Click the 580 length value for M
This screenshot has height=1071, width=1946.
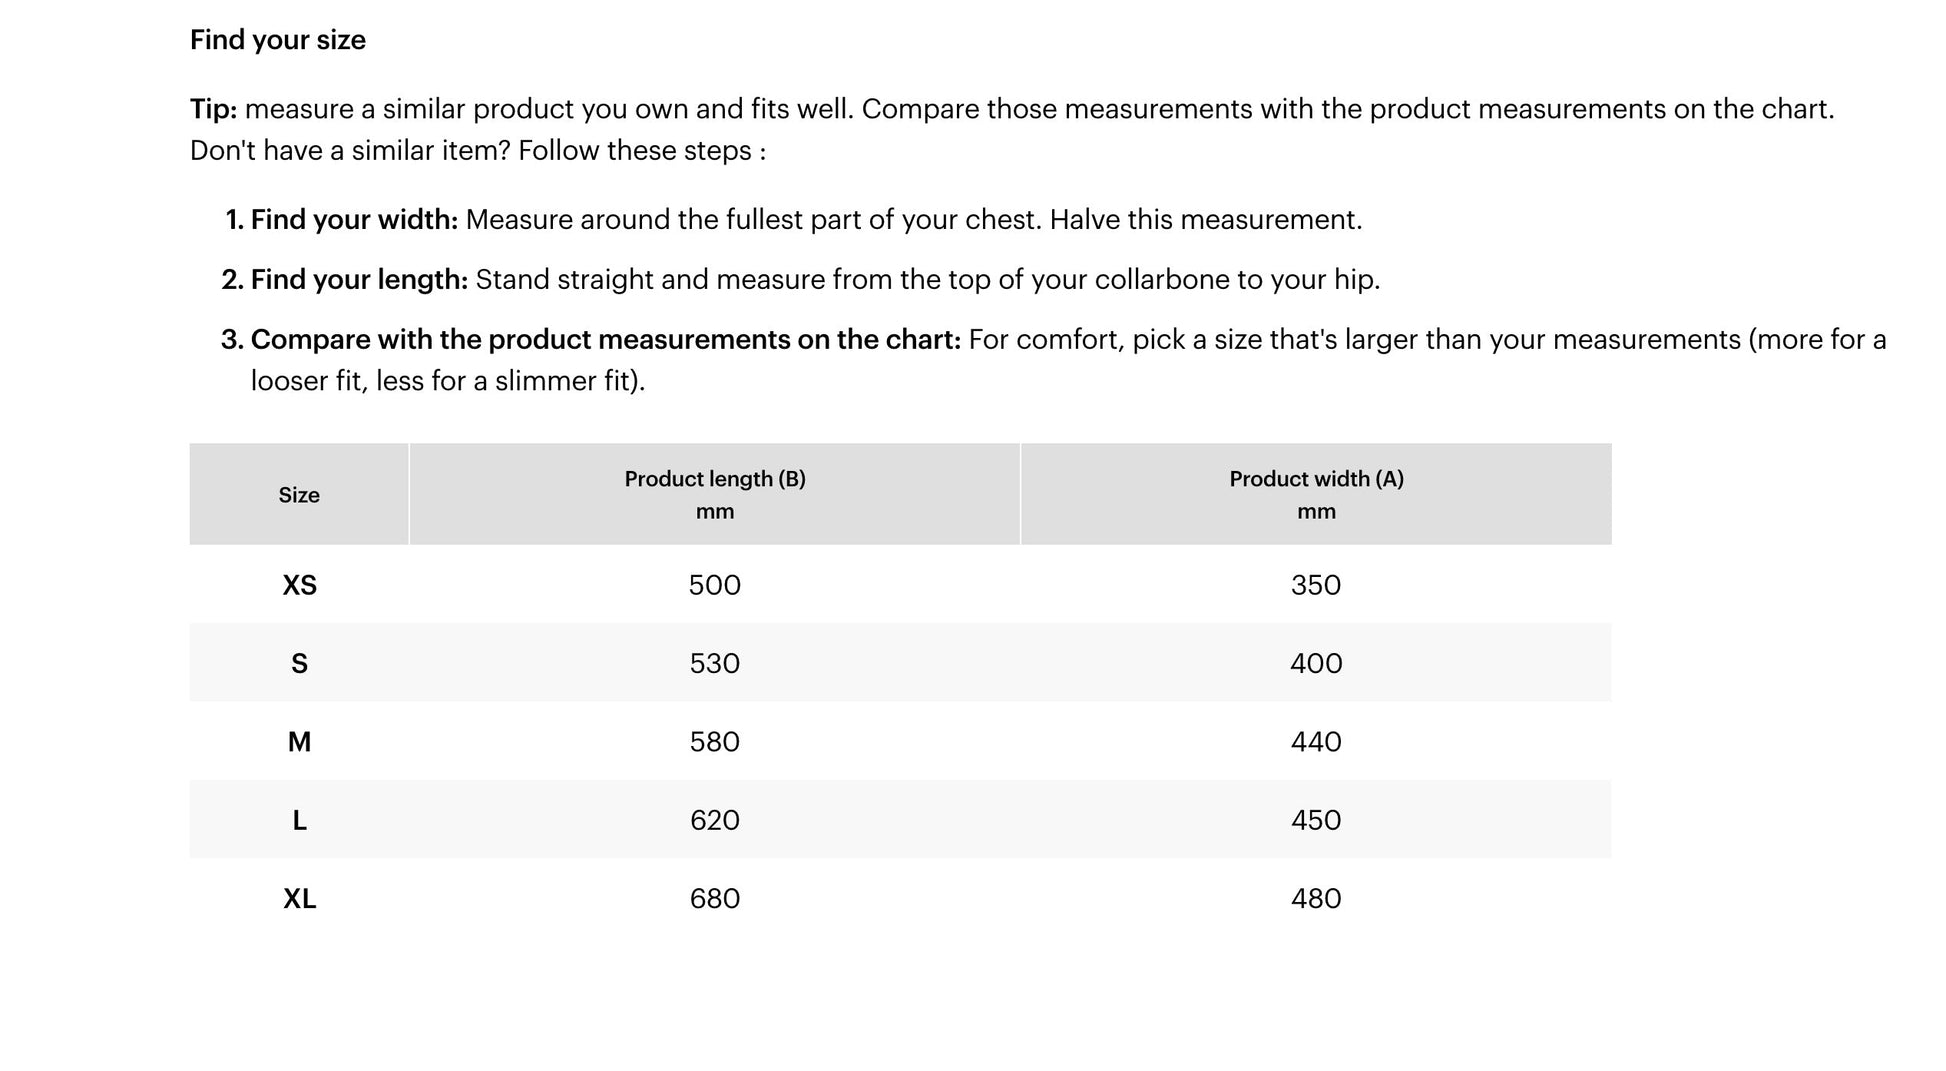(715, 742)
